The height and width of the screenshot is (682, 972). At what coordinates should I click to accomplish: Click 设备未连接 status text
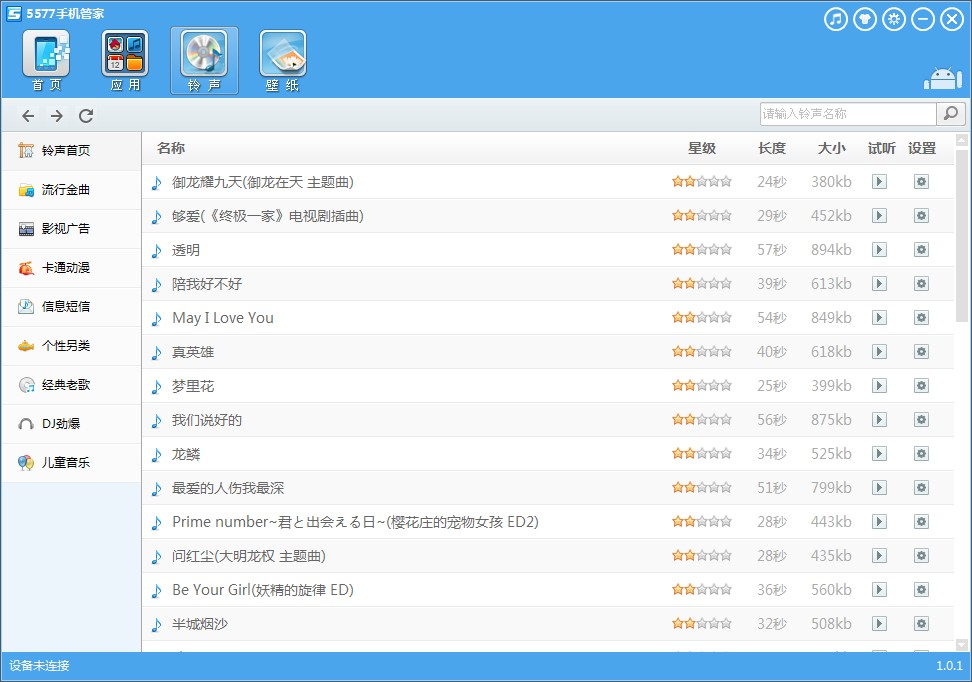(x=39, y=666)
